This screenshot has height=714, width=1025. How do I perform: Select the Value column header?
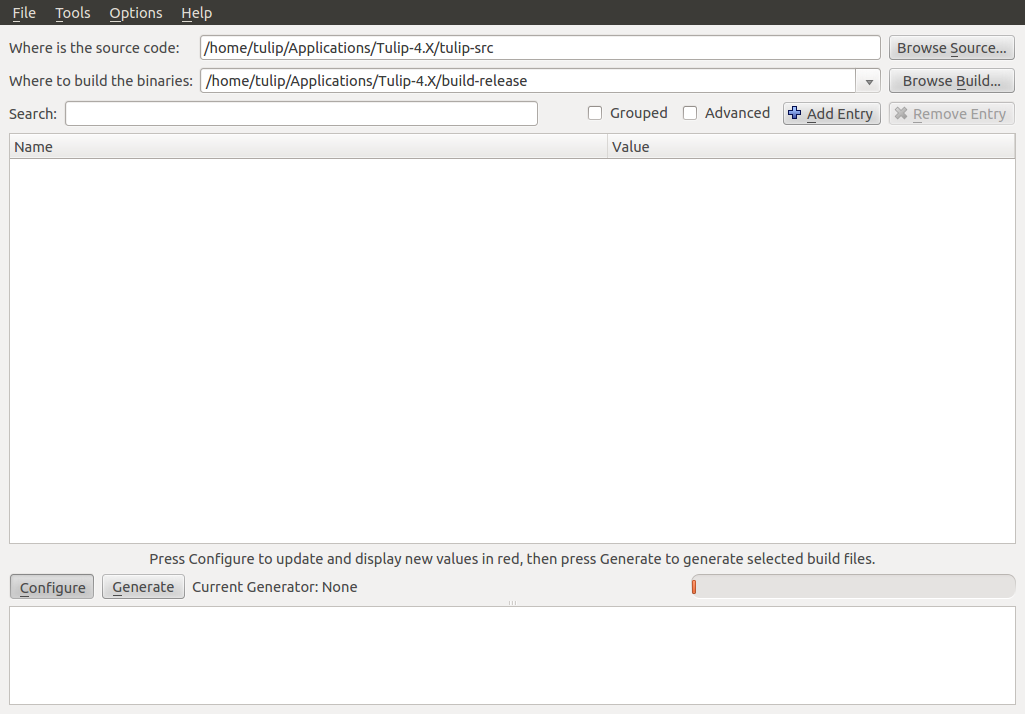pyautogui.click(x=810, y=147)
